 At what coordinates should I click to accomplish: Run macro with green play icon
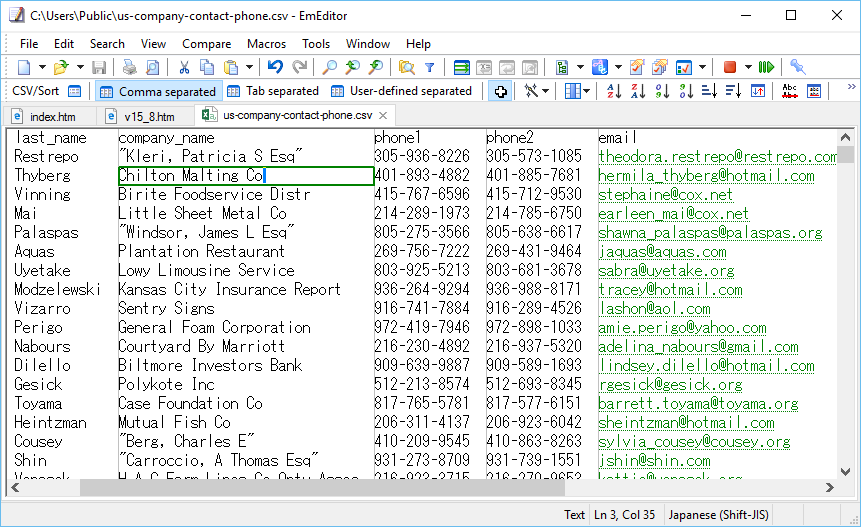coord(766,68)
